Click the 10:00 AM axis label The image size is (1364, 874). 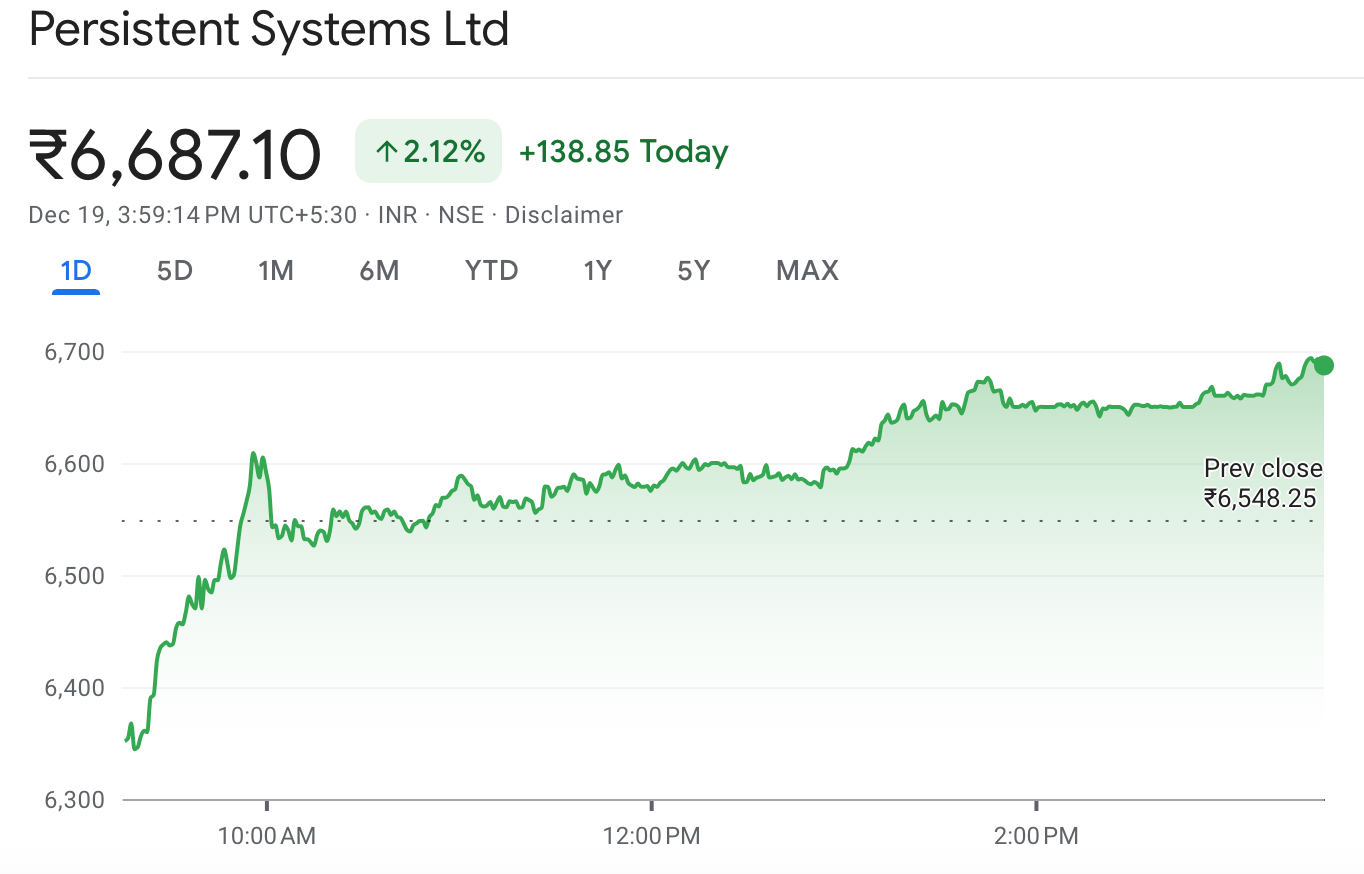pos(267,836)
